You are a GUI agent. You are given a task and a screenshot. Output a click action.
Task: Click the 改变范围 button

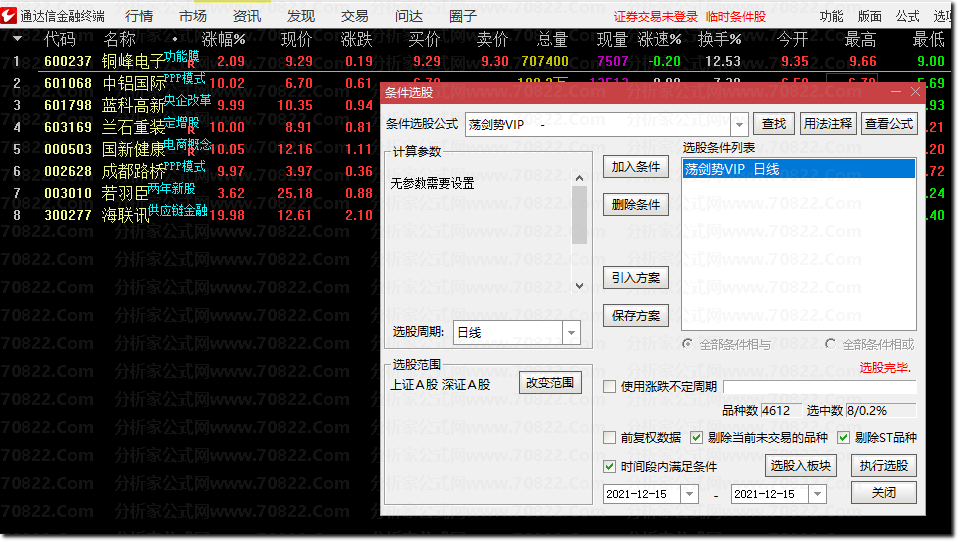(x=550, y=383)
